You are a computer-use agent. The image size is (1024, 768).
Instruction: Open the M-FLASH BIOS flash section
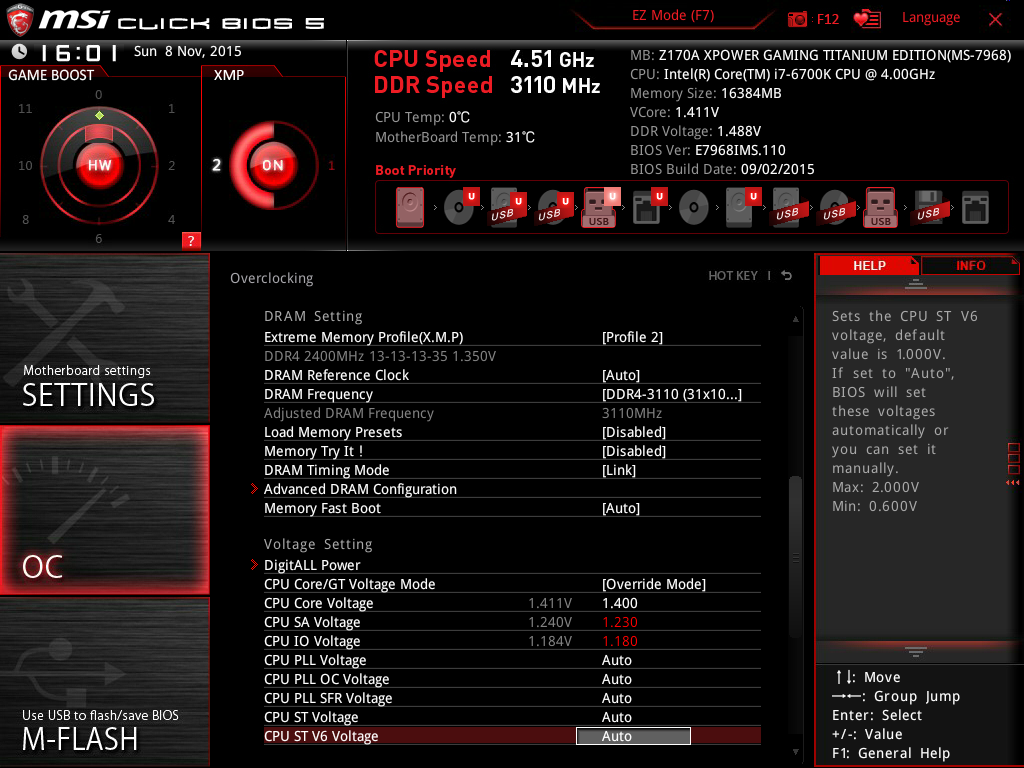[104, 682]
